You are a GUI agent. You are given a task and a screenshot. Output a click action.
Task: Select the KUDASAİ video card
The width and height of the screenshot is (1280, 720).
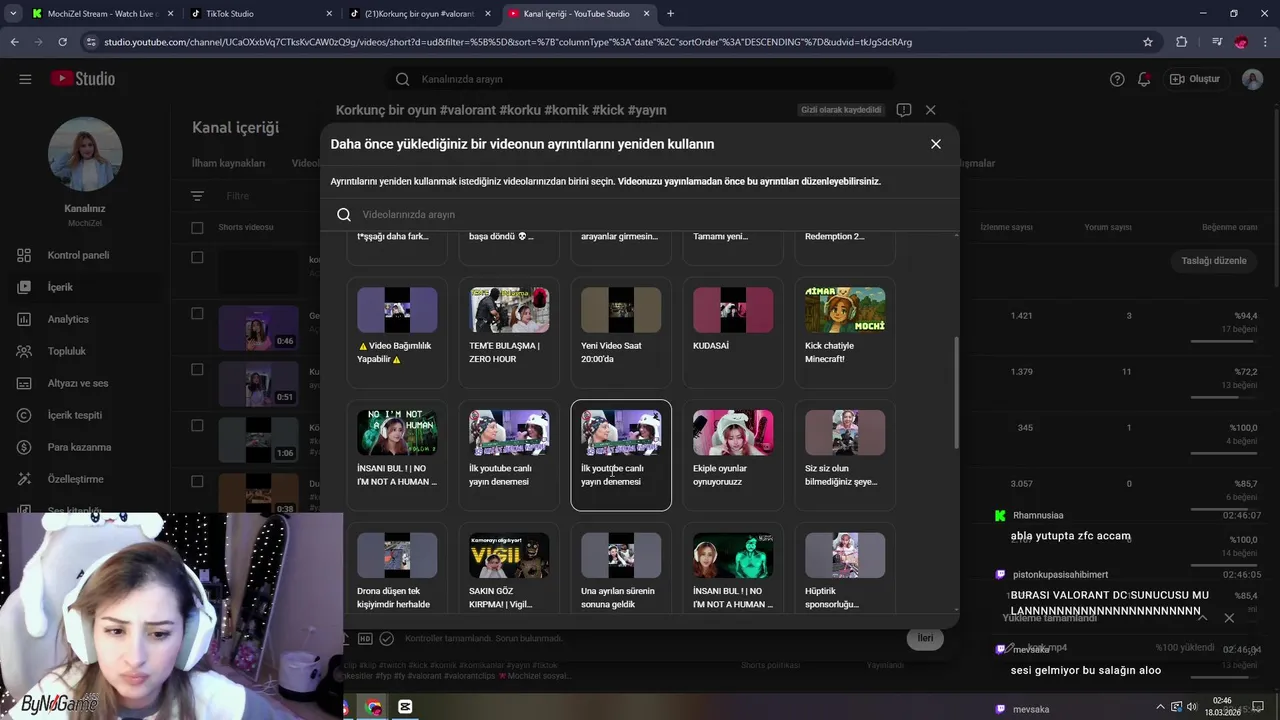point(733,333)
